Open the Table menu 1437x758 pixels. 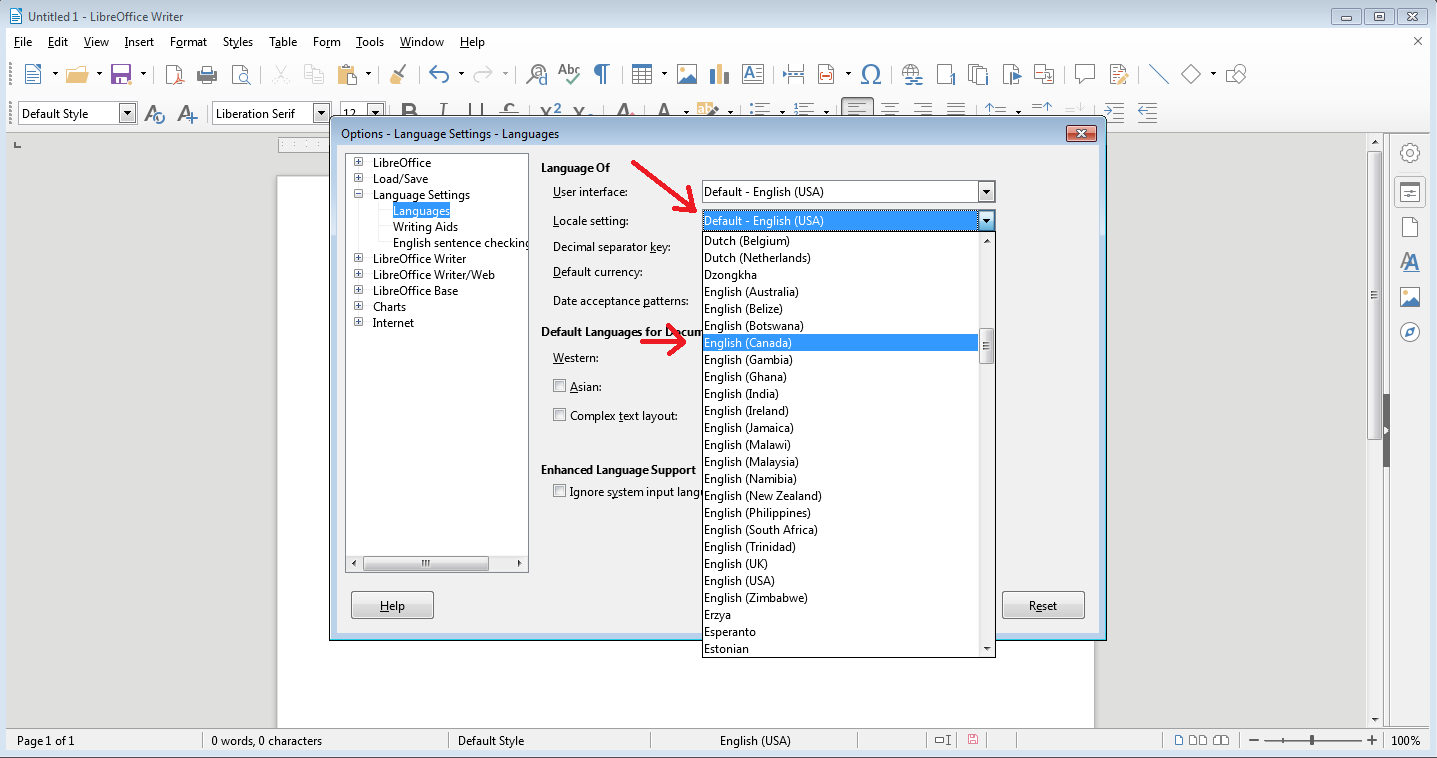point(283,42)
